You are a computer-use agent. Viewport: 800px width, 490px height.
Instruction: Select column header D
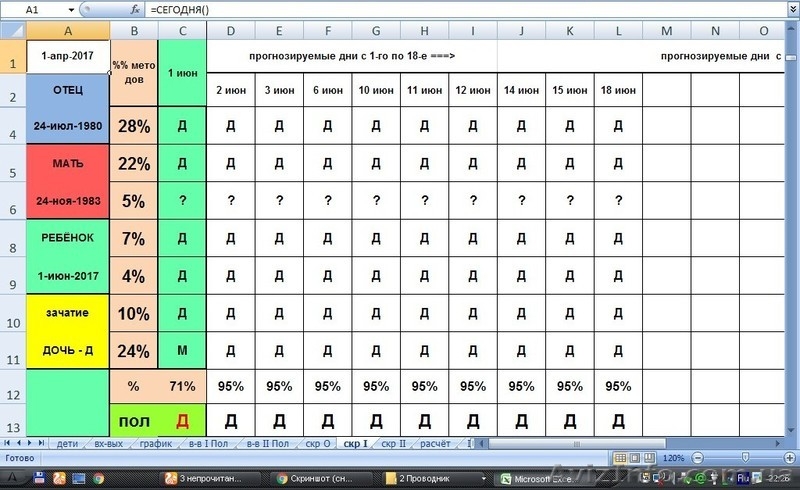pyautogui.click(x=231, y=31)
